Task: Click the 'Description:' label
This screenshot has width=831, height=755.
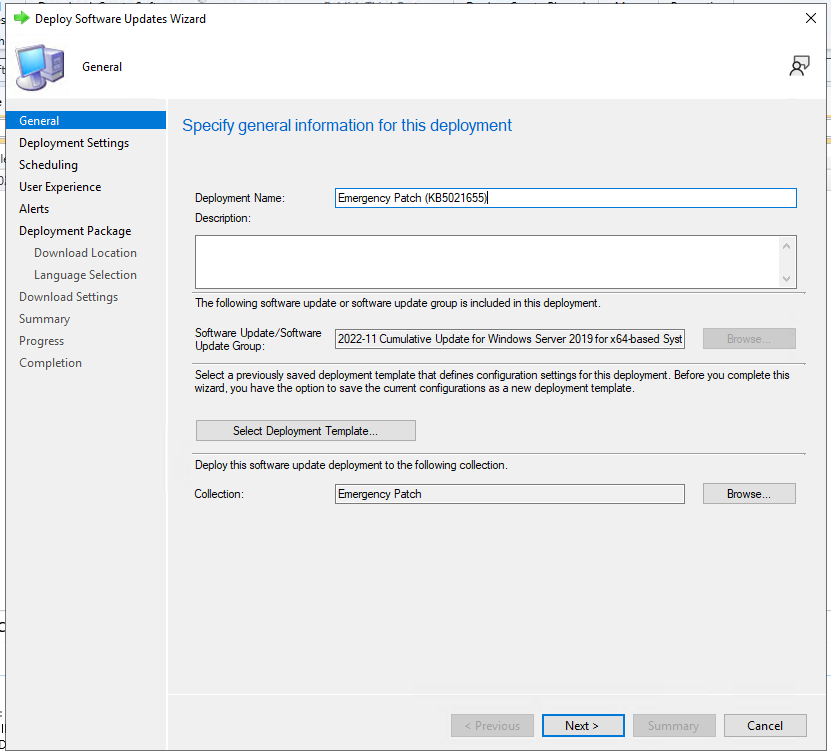Action: click(x=223, y=218)
